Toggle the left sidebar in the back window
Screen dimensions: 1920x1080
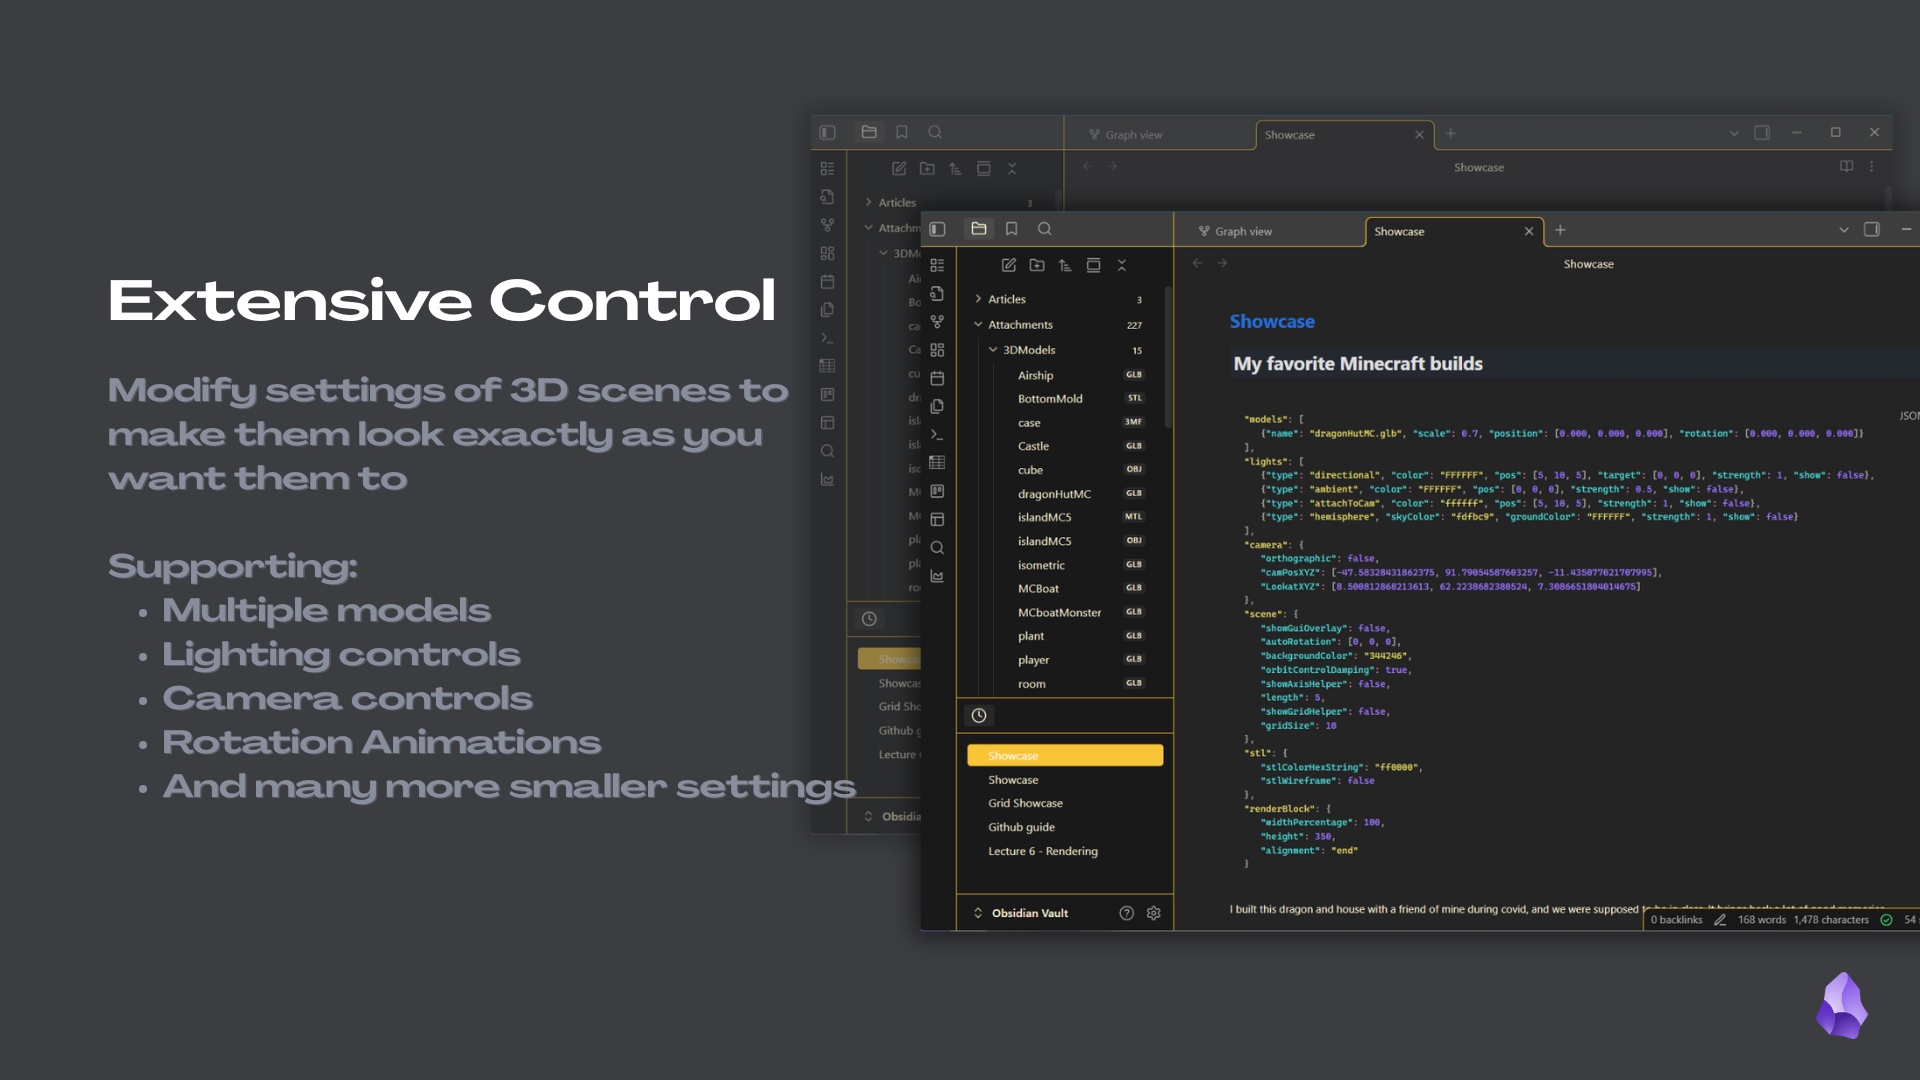point(827,132)
